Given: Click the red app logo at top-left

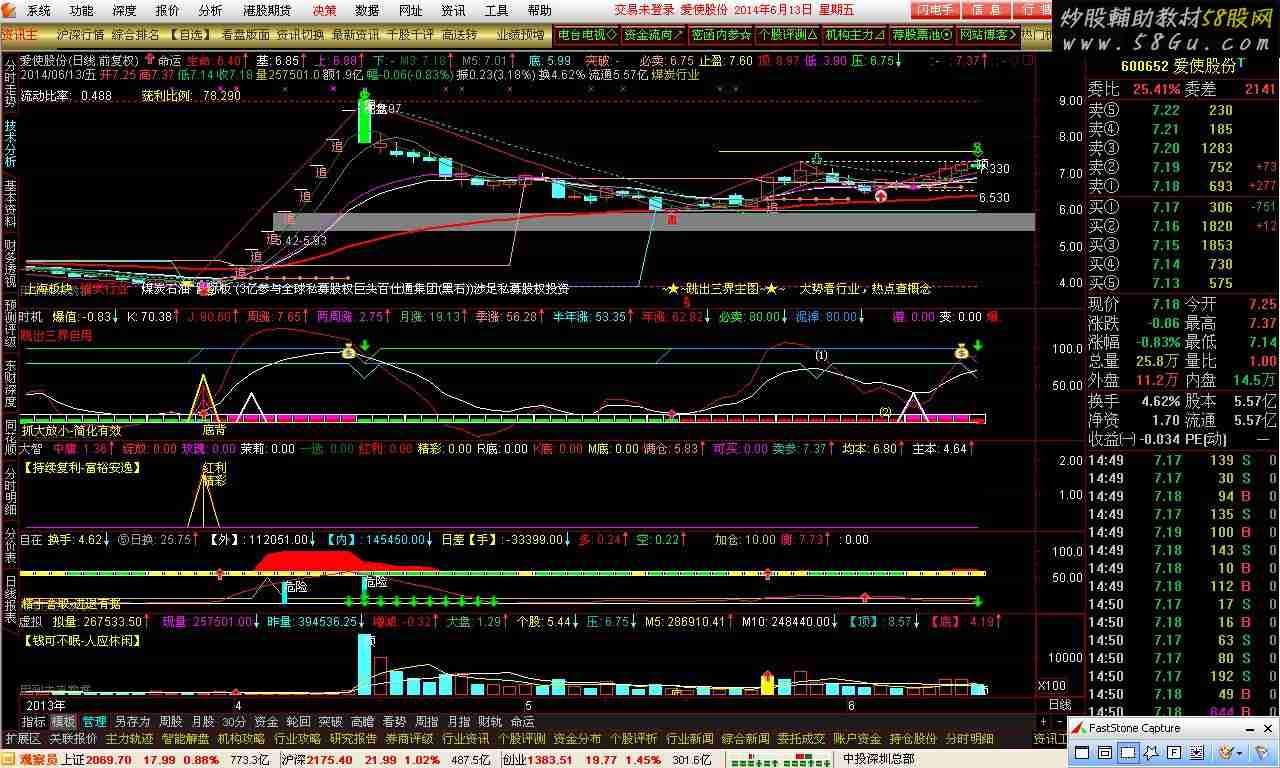Looking at the screenshot, I should [x=8, y=10].
